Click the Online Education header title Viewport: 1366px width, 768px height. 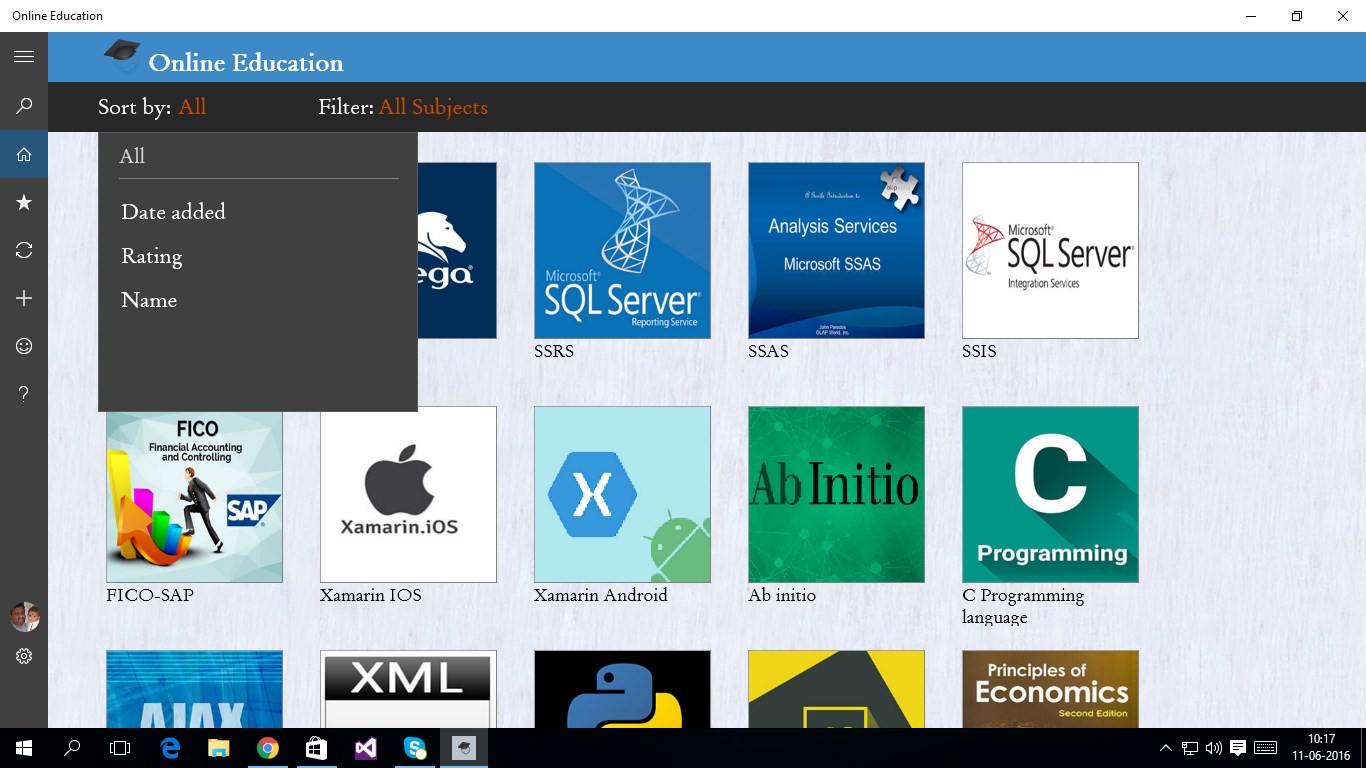click(x=246, y=63)
